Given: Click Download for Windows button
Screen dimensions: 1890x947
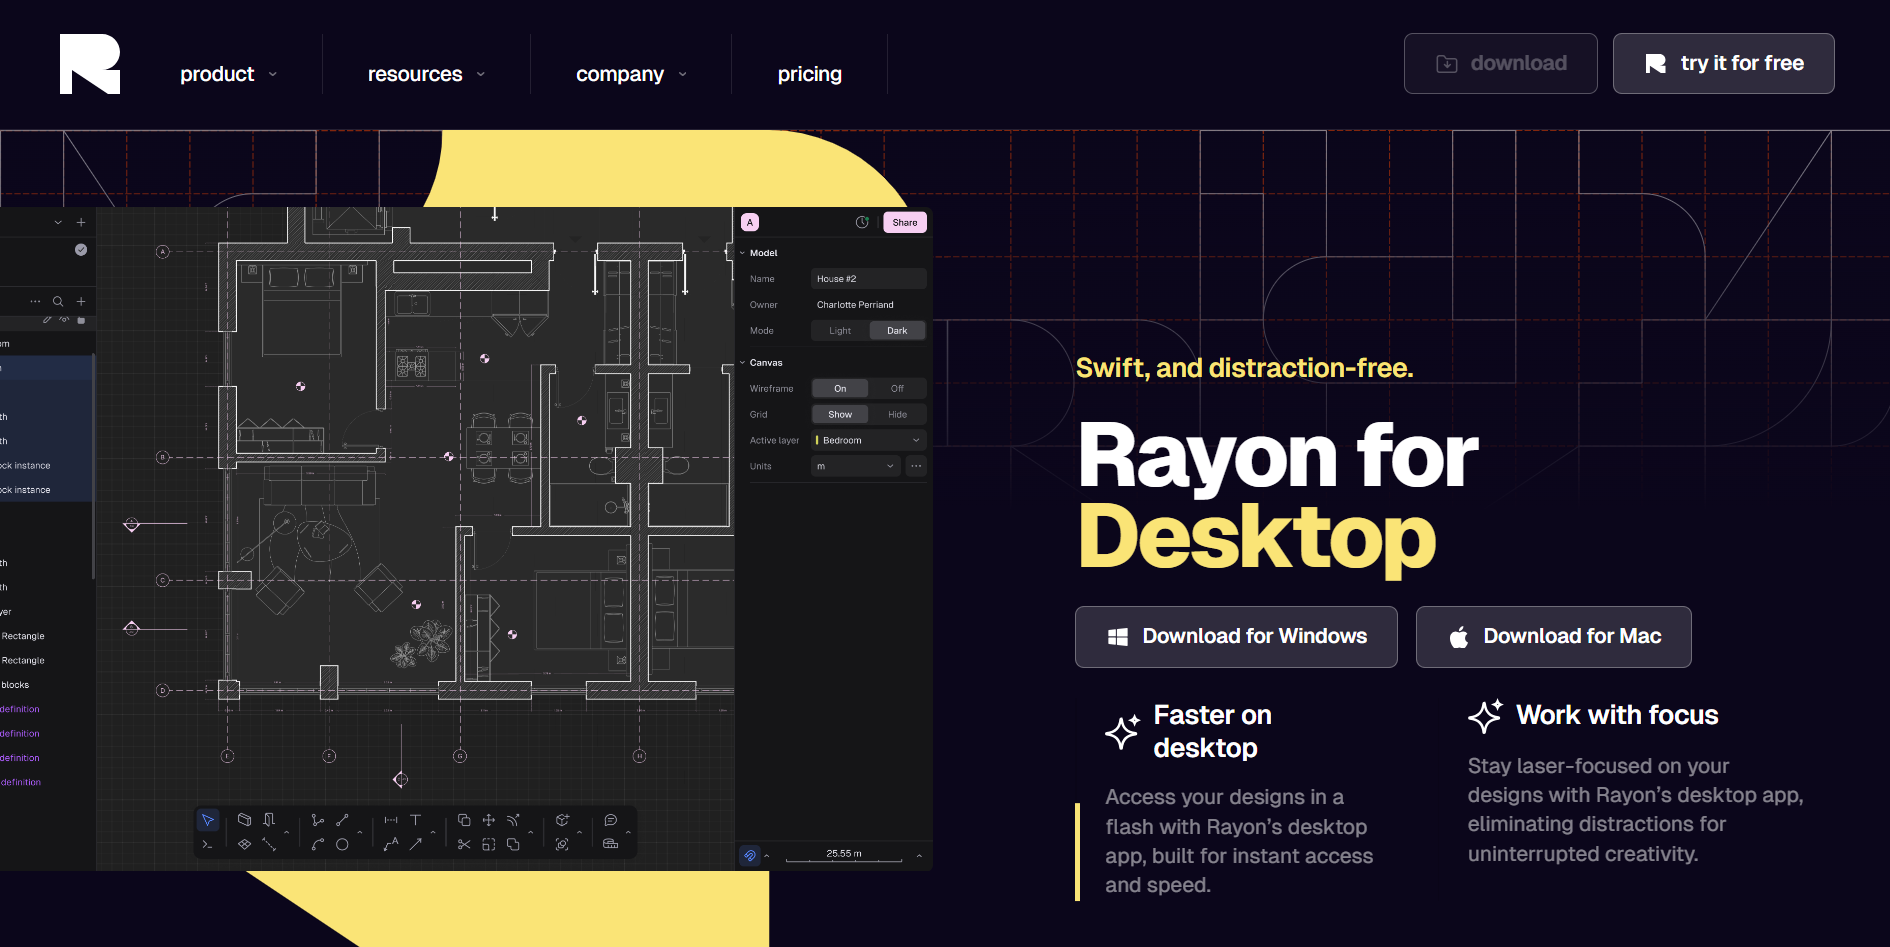Looking at the screenshot, I should tap(1236, 637).
